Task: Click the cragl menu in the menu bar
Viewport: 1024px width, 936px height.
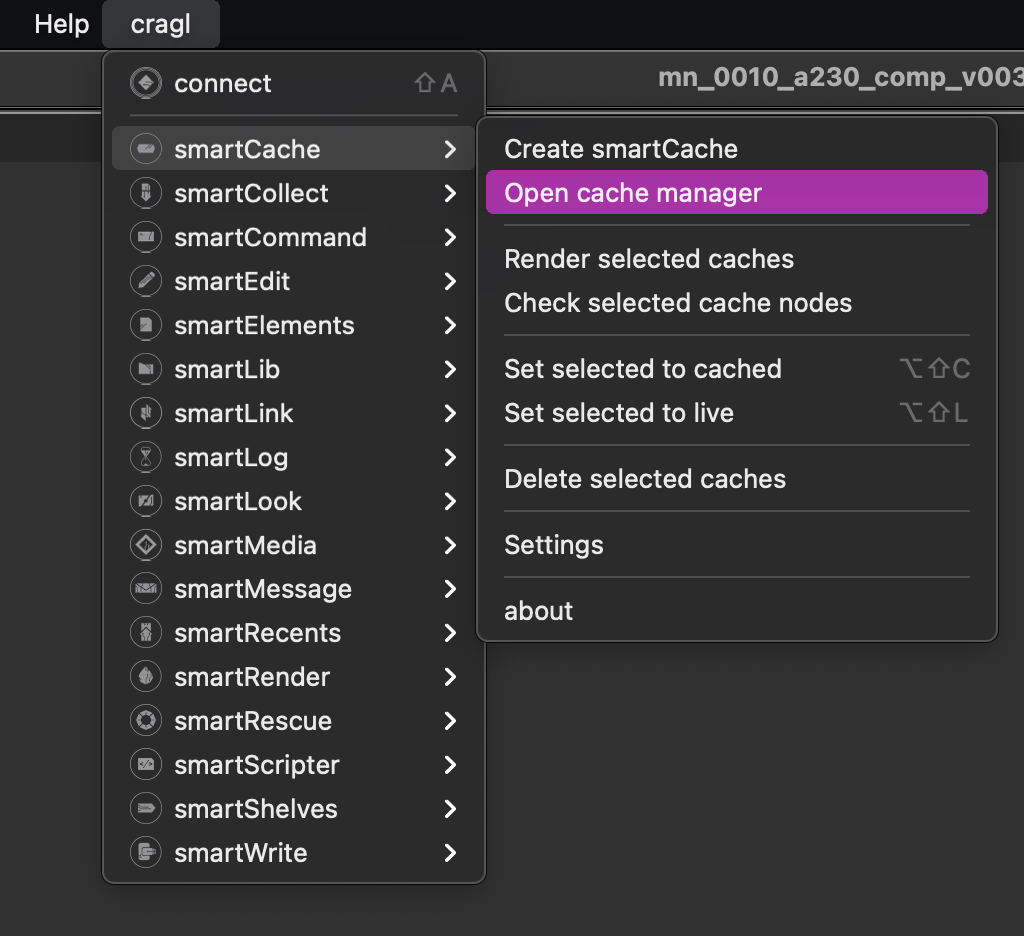Action: pyautogui.click(x=160, y=24)
